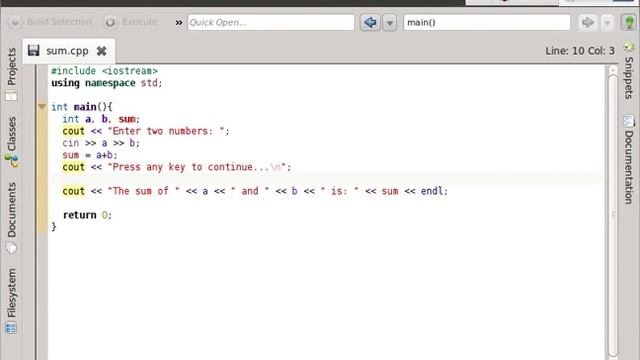
Task: Click save icon on sum.cpp tab
Action: (33, 51)
